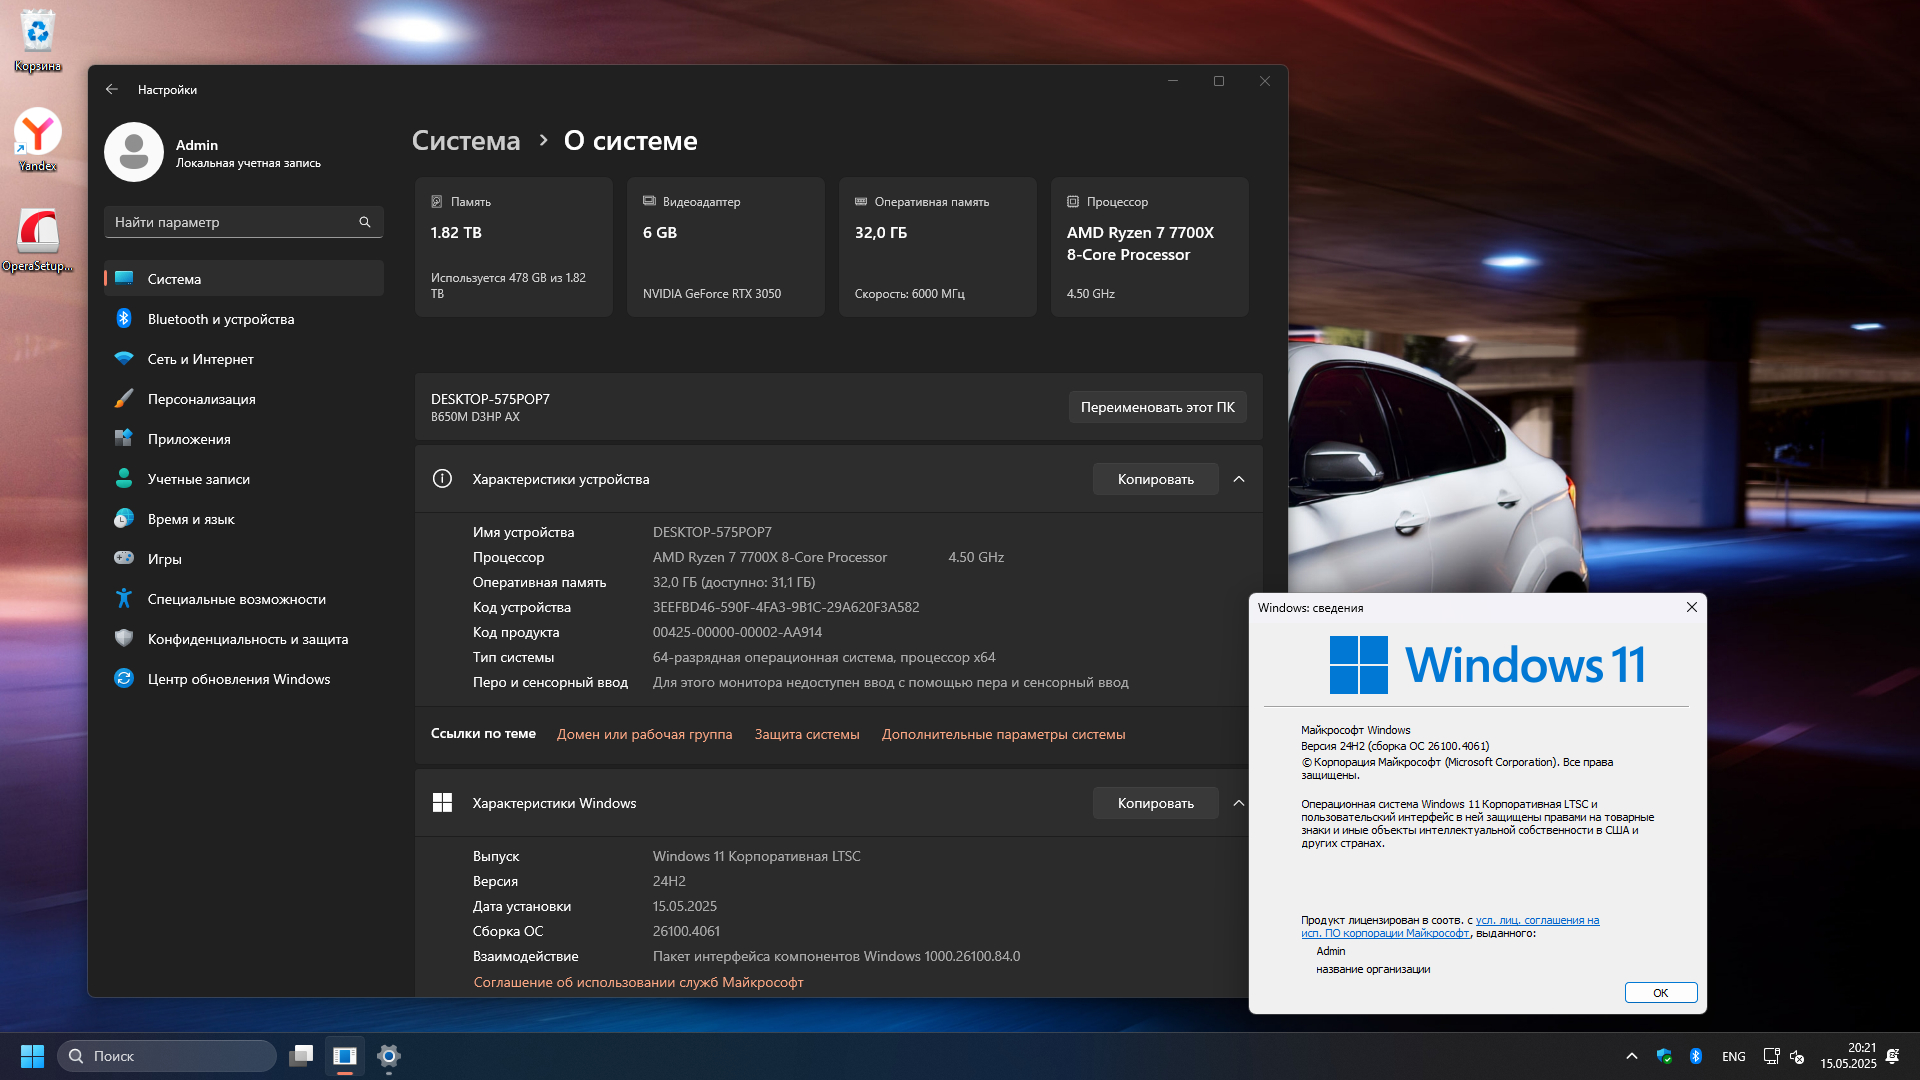Open the Yandex browser desktop shortcut
The height and width of the screenshot is (1080, 1920).
[x=37, y=140]
